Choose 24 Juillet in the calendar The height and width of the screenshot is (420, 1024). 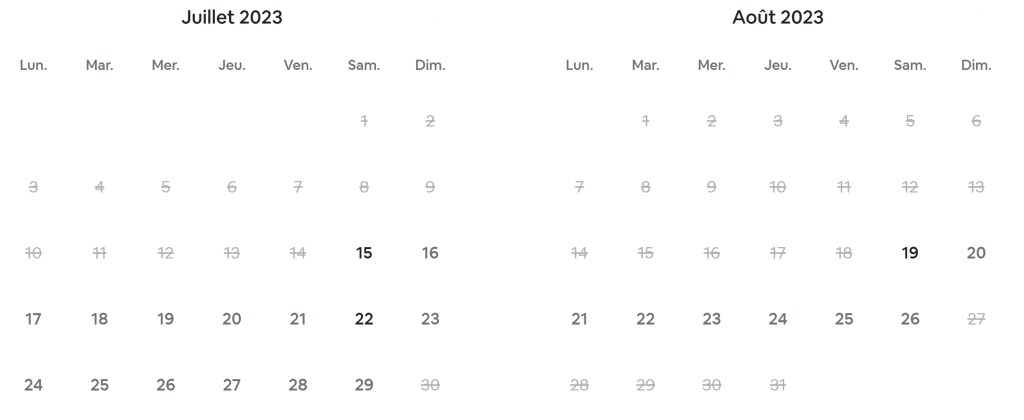click(x=33, y=385)
